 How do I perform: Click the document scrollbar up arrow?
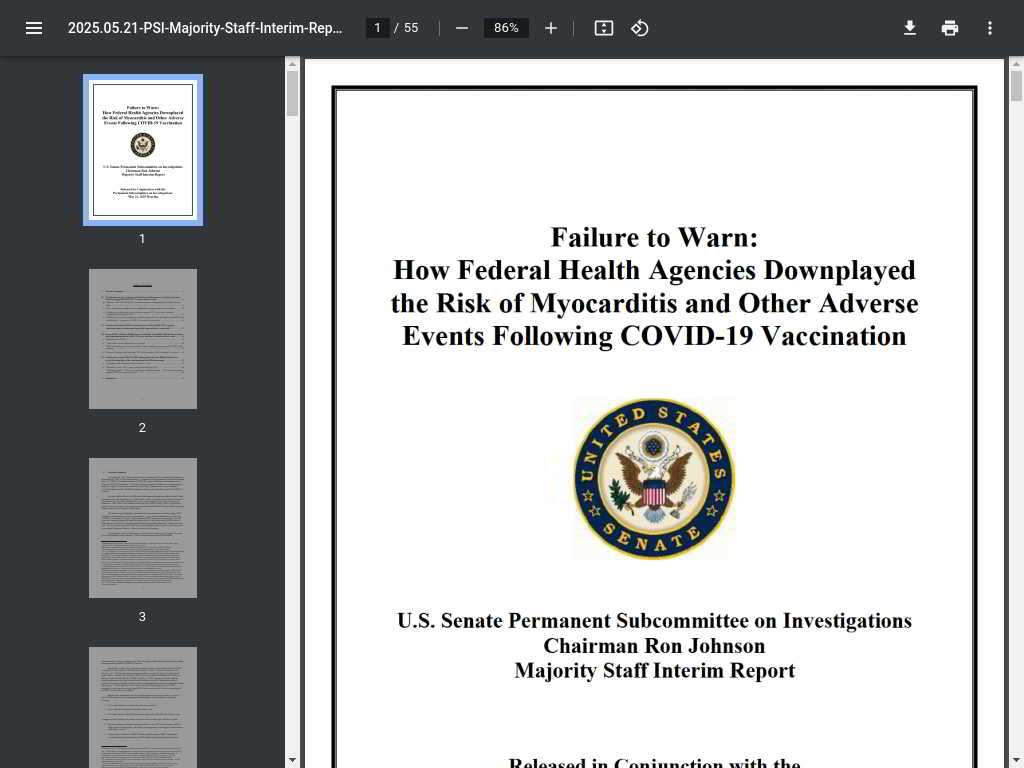[1016, 63]
